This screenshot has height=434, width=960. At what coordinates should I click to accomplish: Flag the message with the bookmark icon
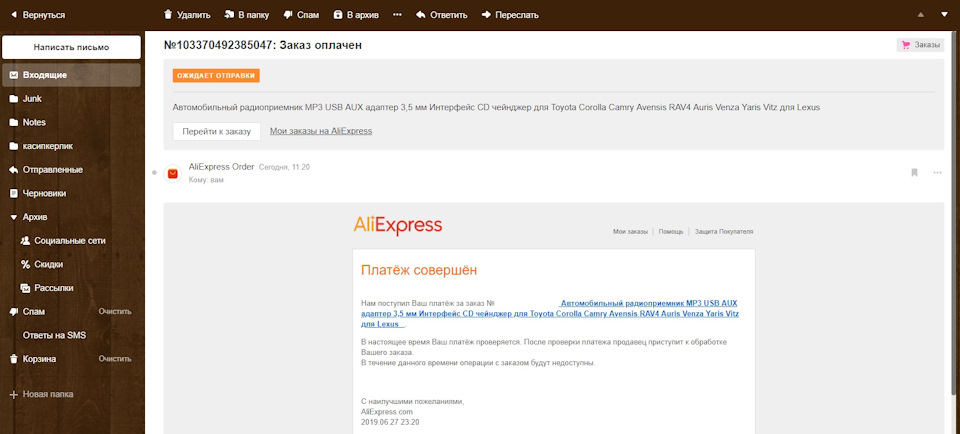tap(914, 173)
